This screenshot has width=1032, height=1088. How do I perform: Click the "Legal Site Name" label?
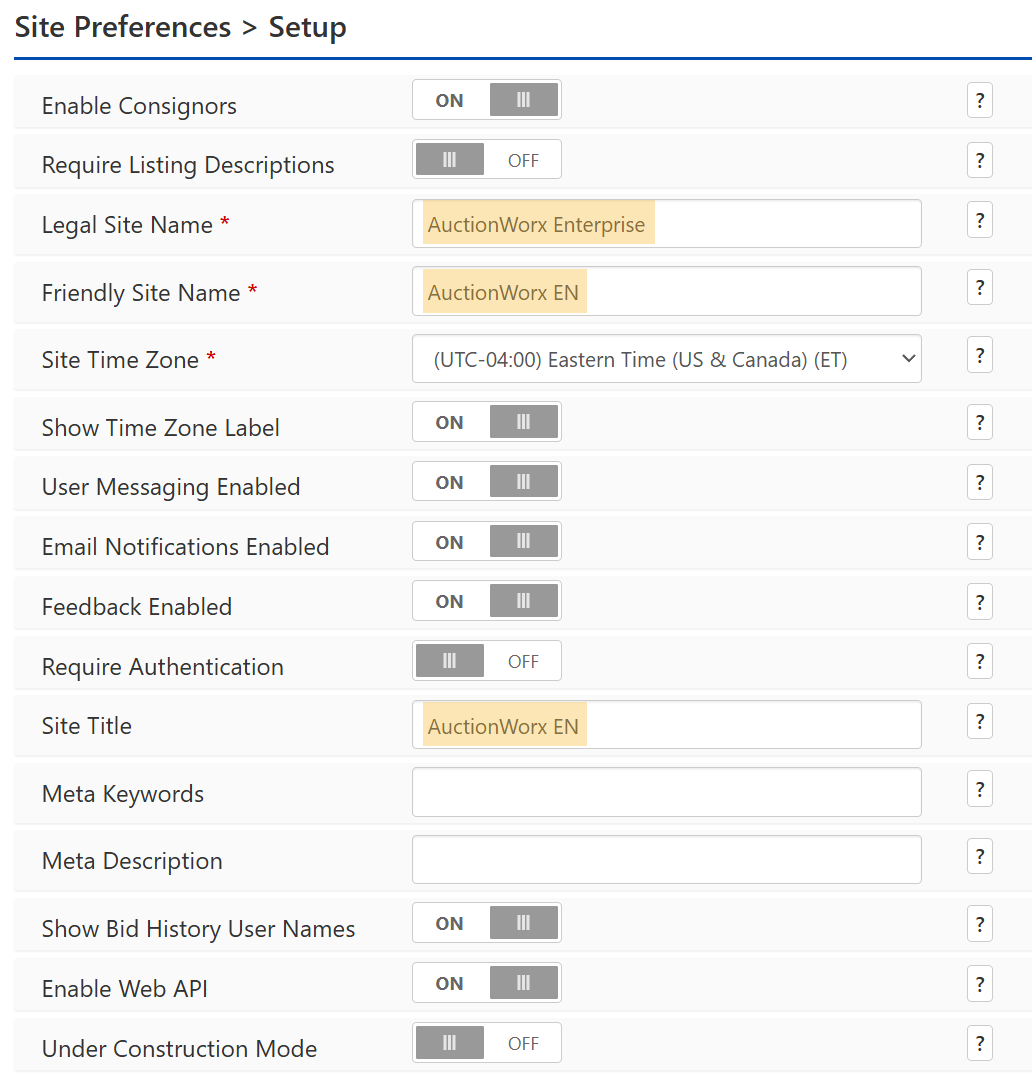pyautogui.click(x=127, y=225)
